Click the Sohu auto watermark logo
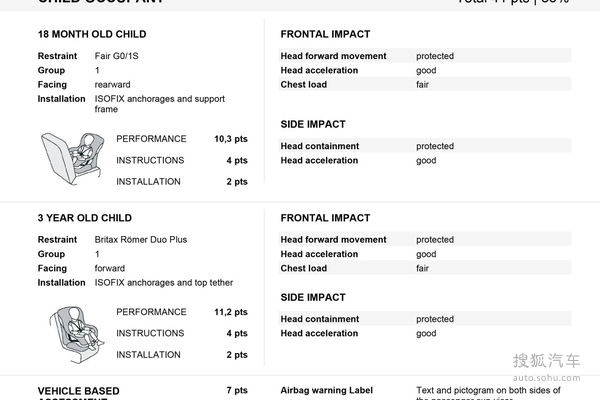Viewport: 600px width, 400px height. pos(546,361)
